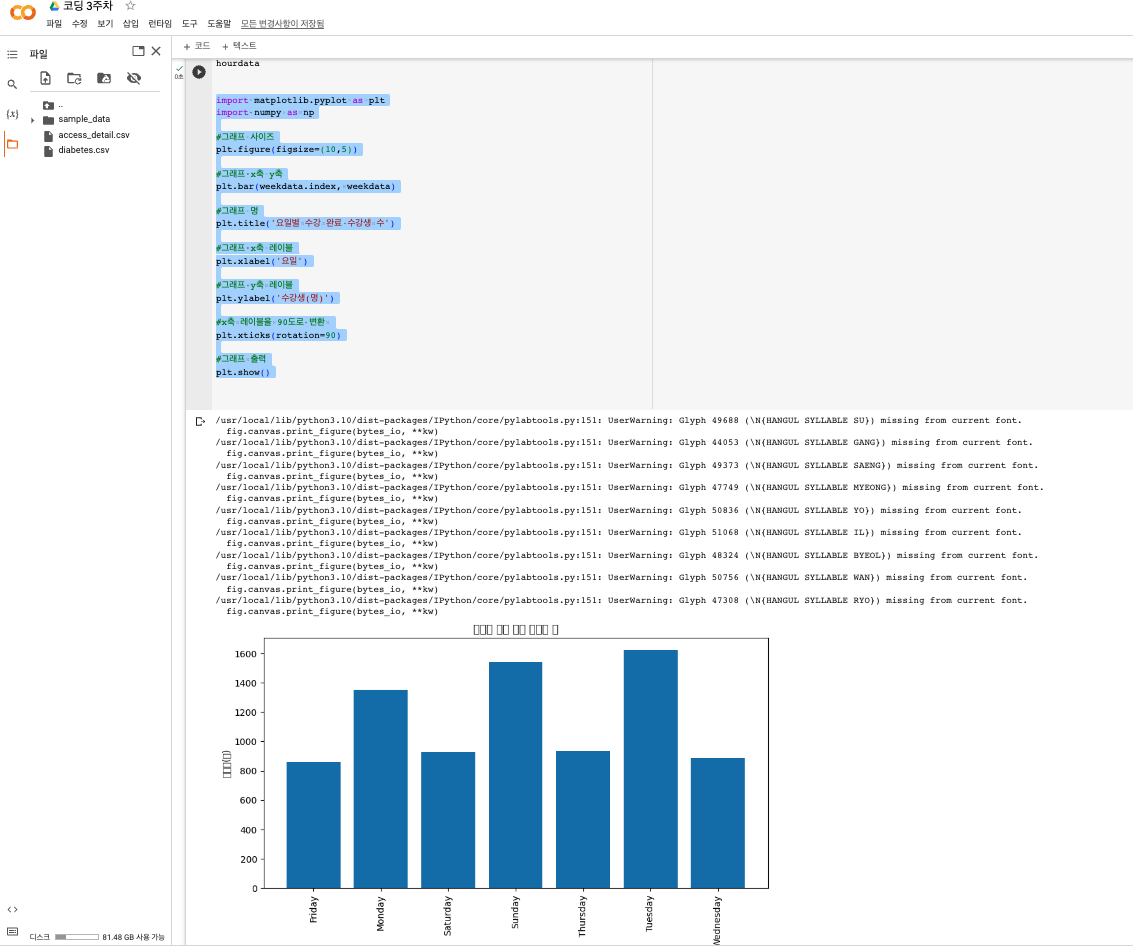Open the terminal icon at sidebar bottom
The image size is (1133, 948).
click(12, 932)
